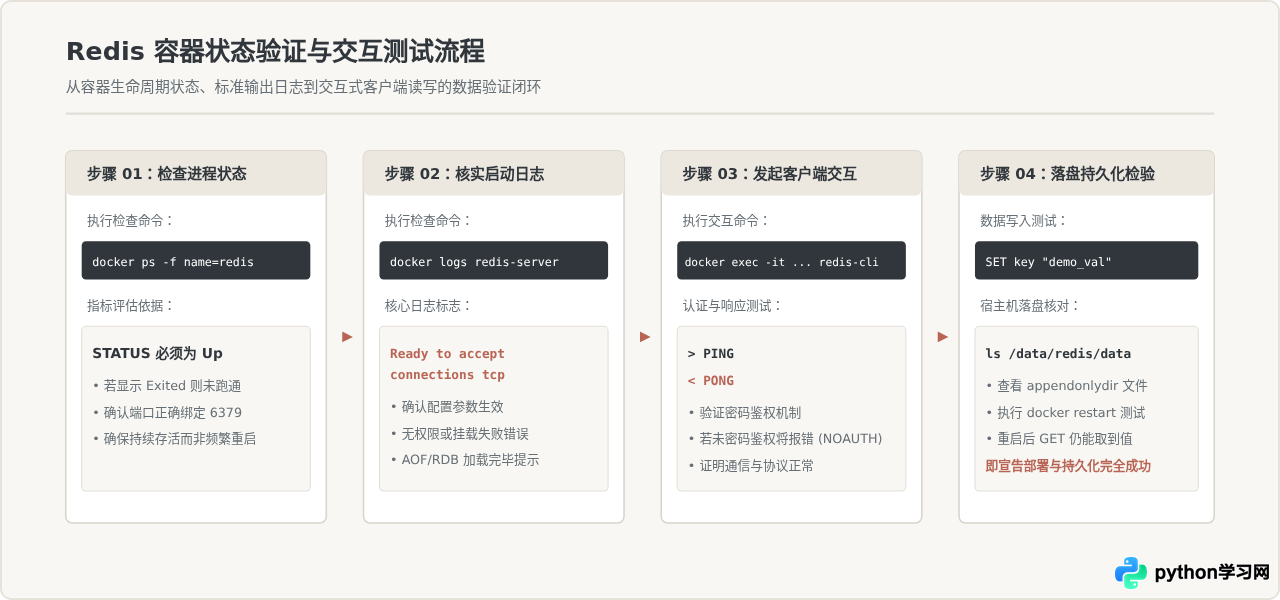This screenshot has width=1280, height=600.
Task: Click the 数据写入测试 label
Action: tap(1024, 221)
